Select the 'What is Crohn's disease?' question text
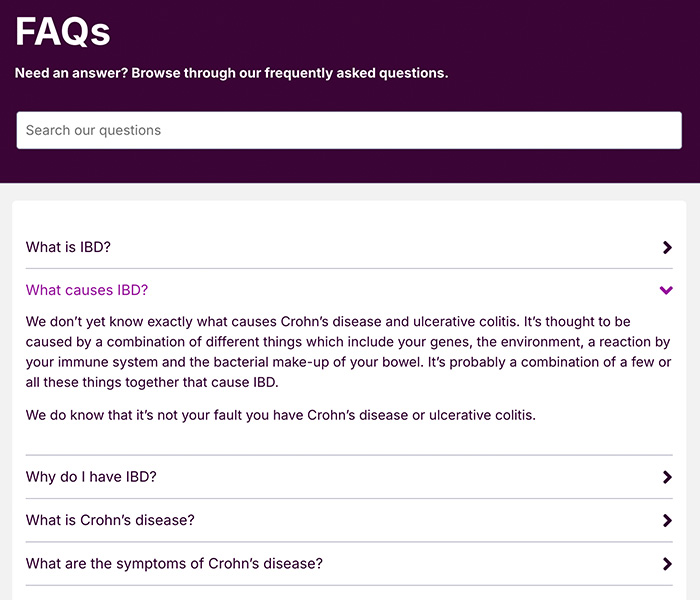Image resolution: width=700 pixels, height=600 pixels. click(x=110, y=521)
